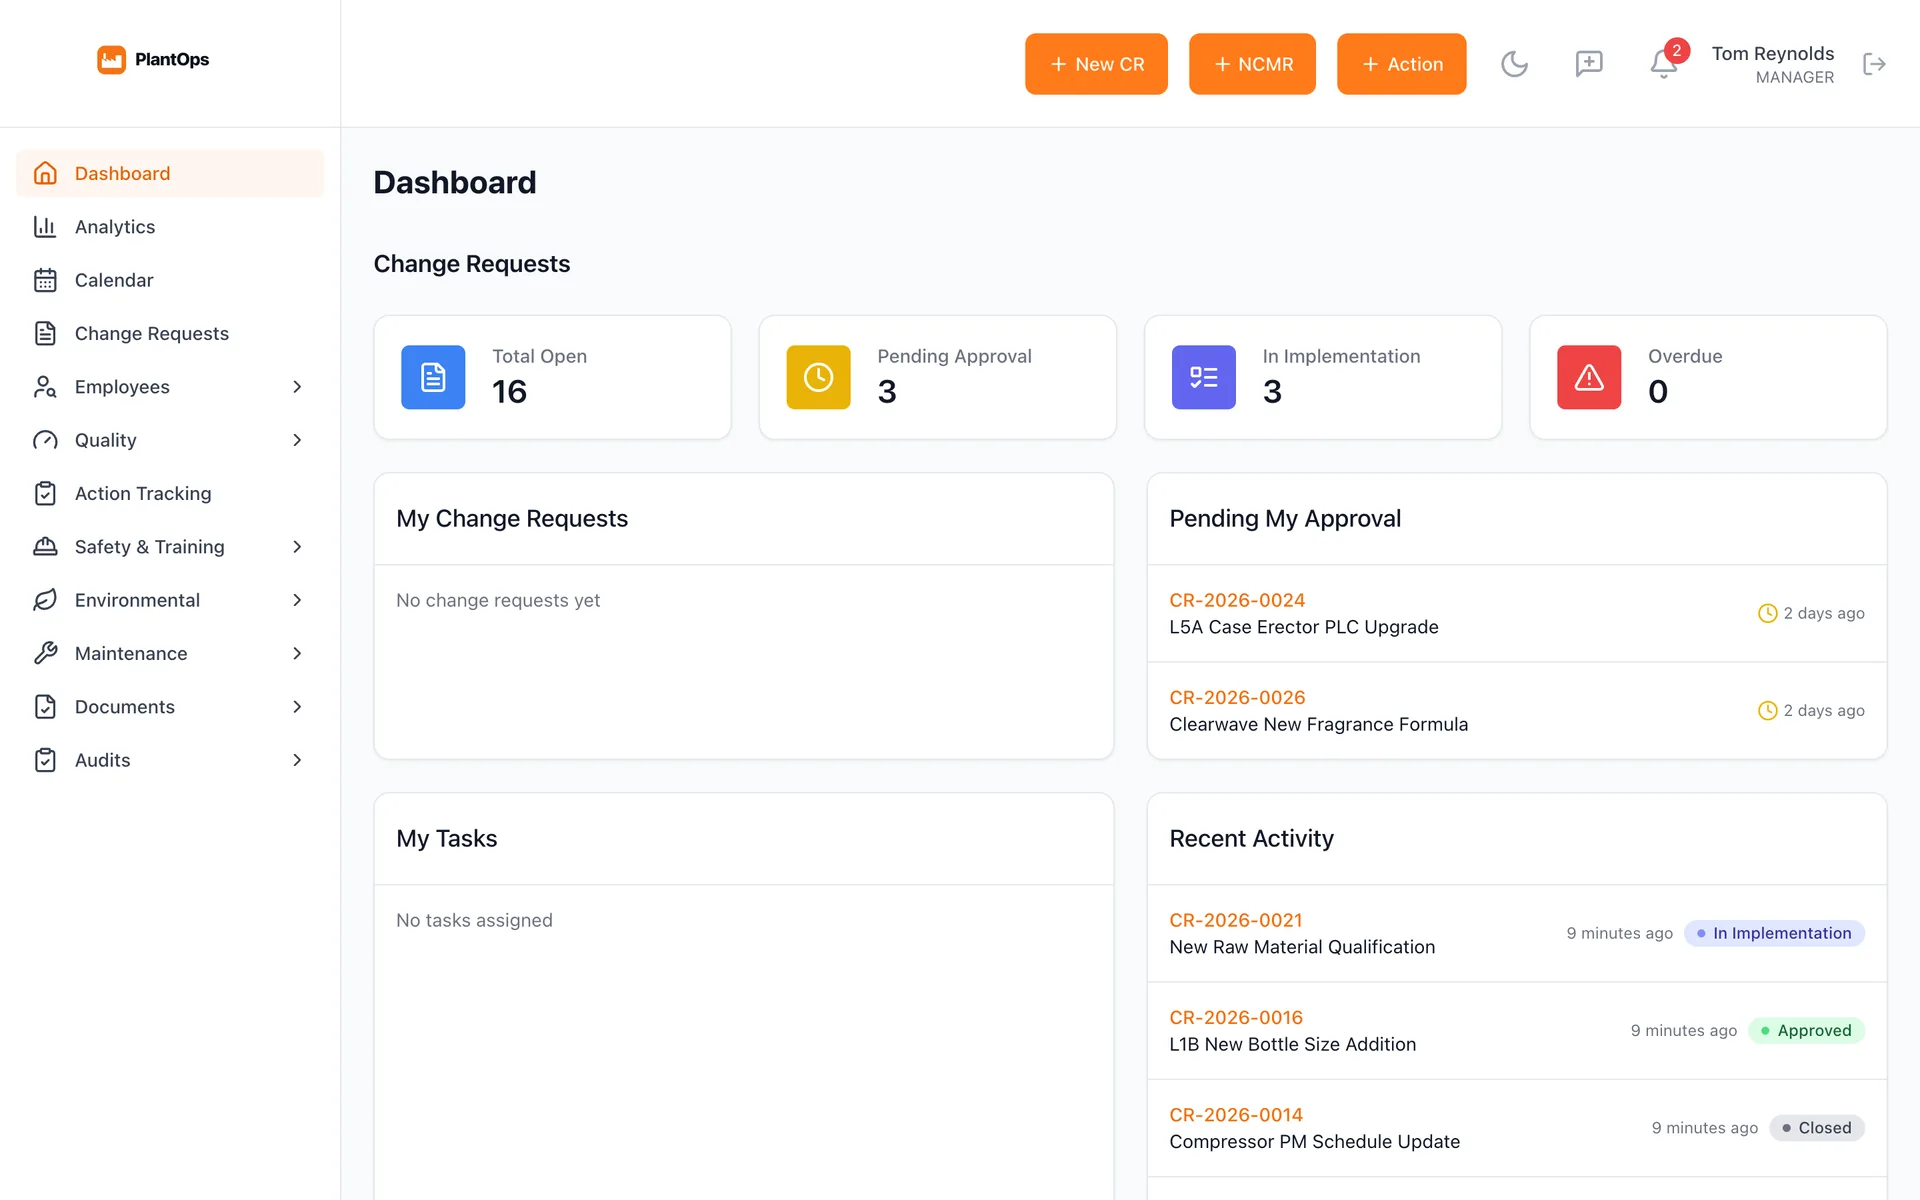Screen dimensions: 1920x1200
Task: Click the Pending Approval clock icon
Action: tap(818, 377)
